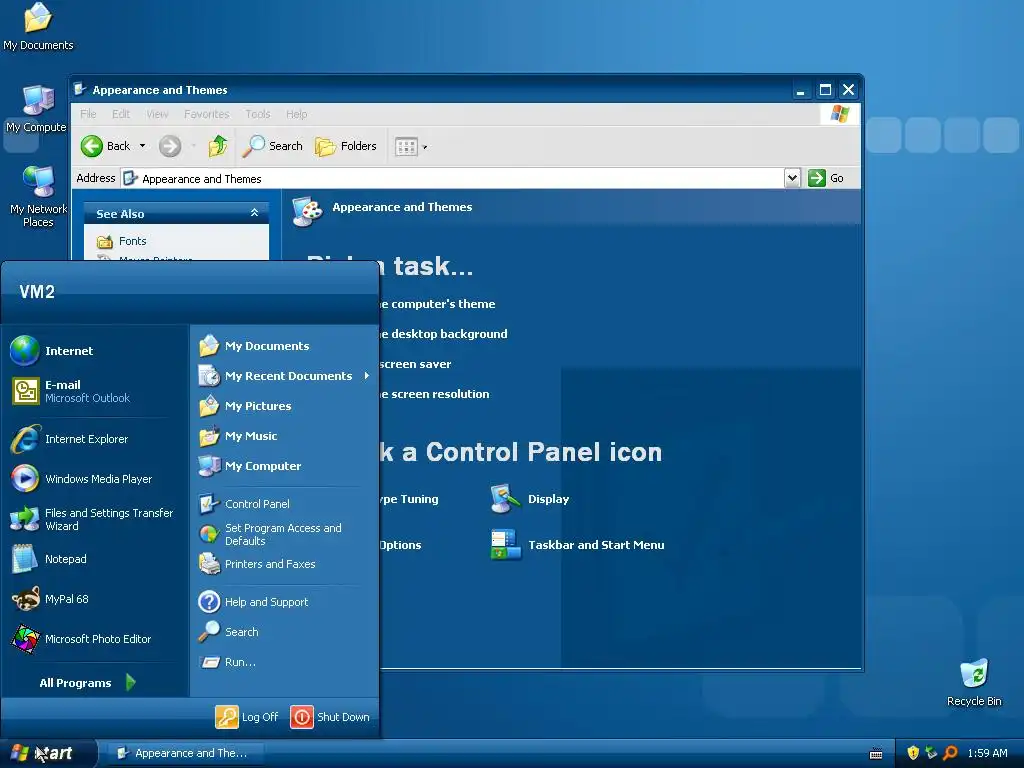Viewport: 1024px width, 768px height.
Task: Click Back arrow in Explorer toolbar
Action: point(106,146)
